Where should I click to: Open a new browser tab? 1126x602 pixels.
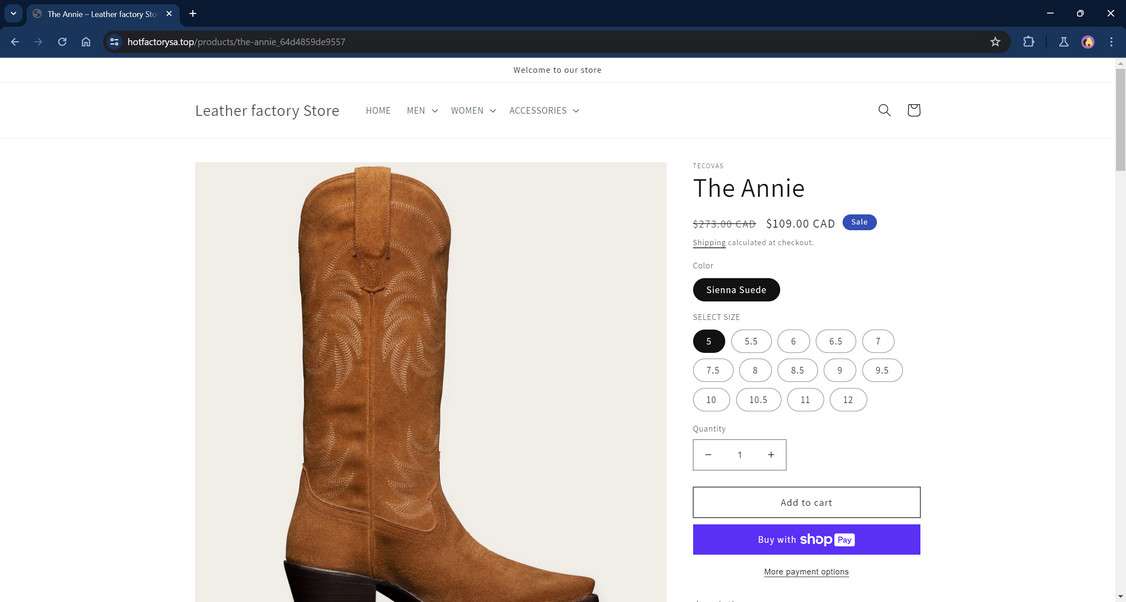tap(193, 13)
